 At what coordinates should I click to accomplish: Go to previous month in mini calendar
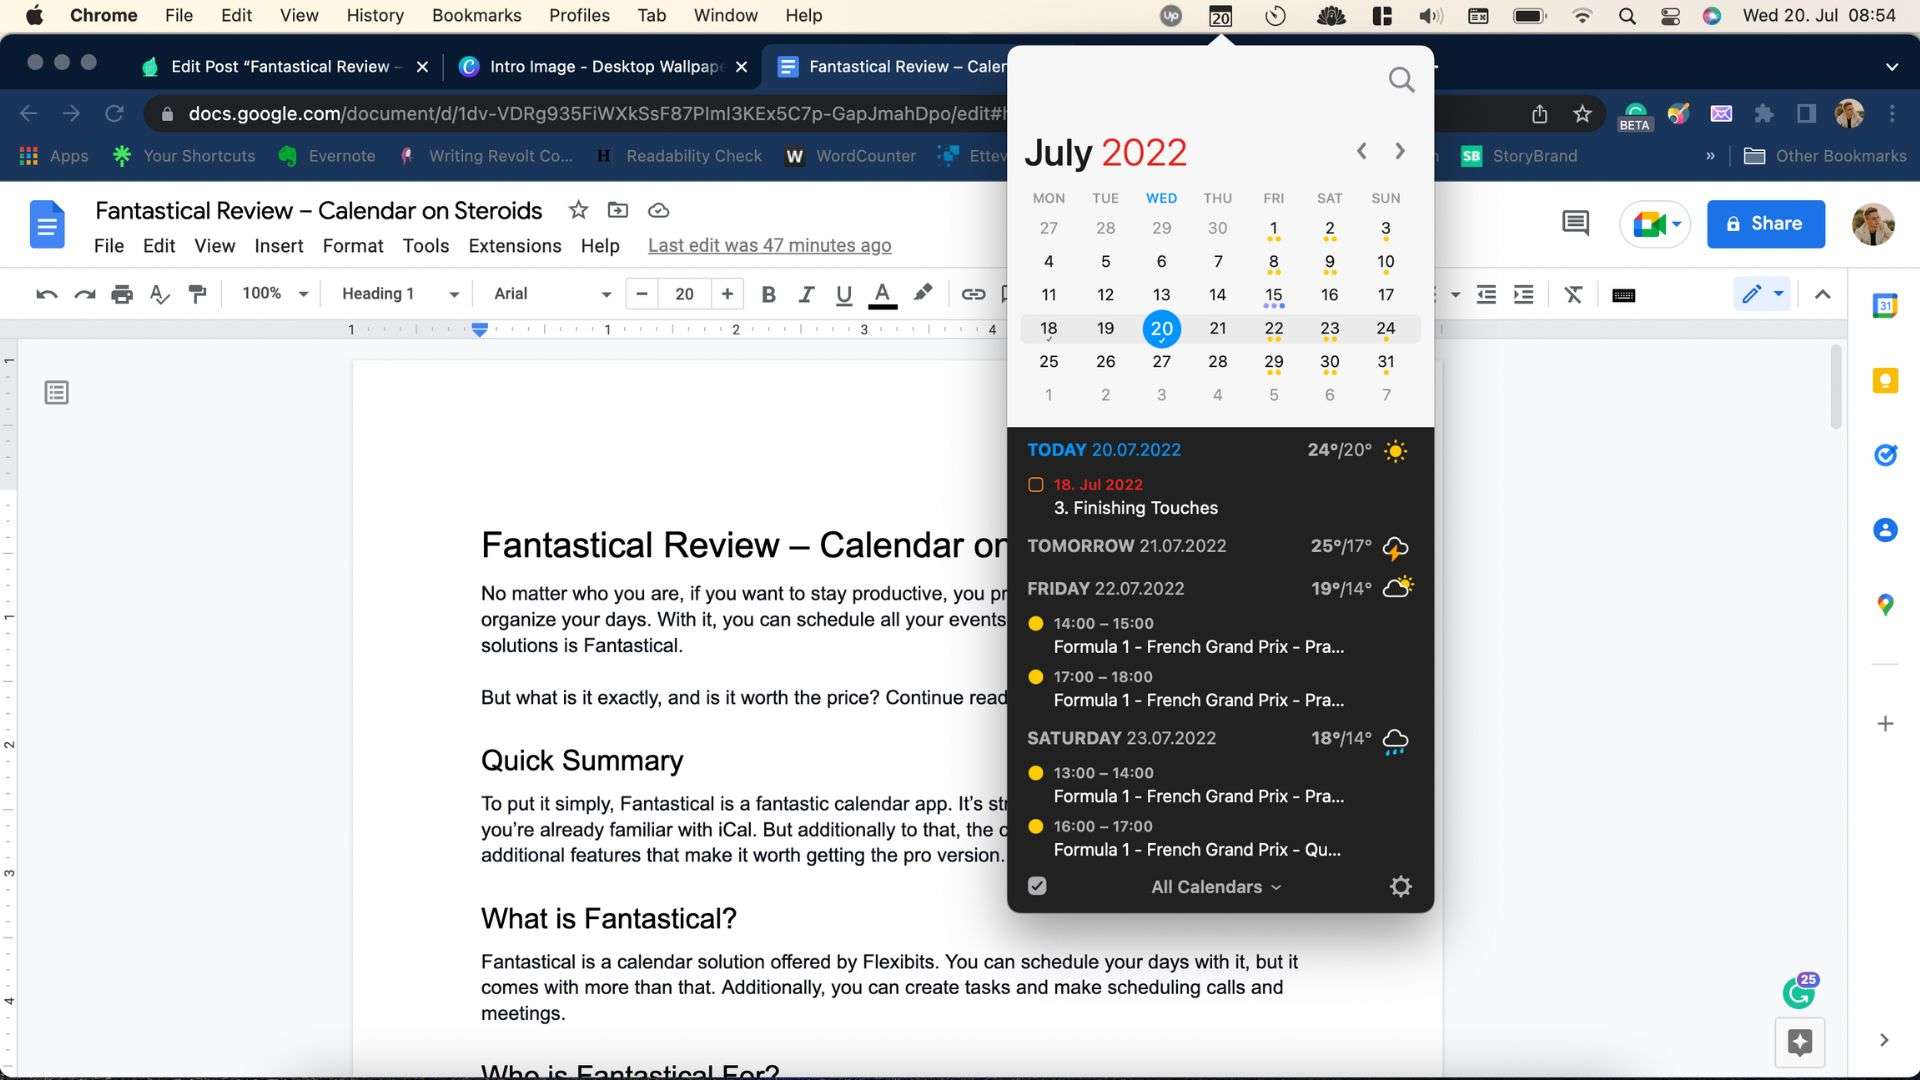coord(1361,151)
